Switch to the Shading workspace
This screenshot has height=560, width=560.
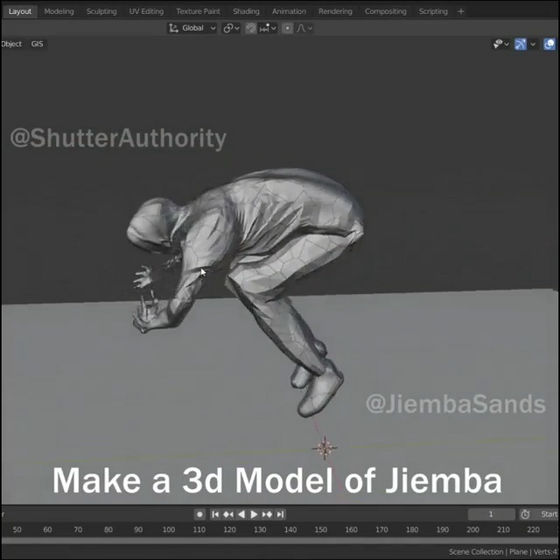pyautogui.click(x=246, y=11)
